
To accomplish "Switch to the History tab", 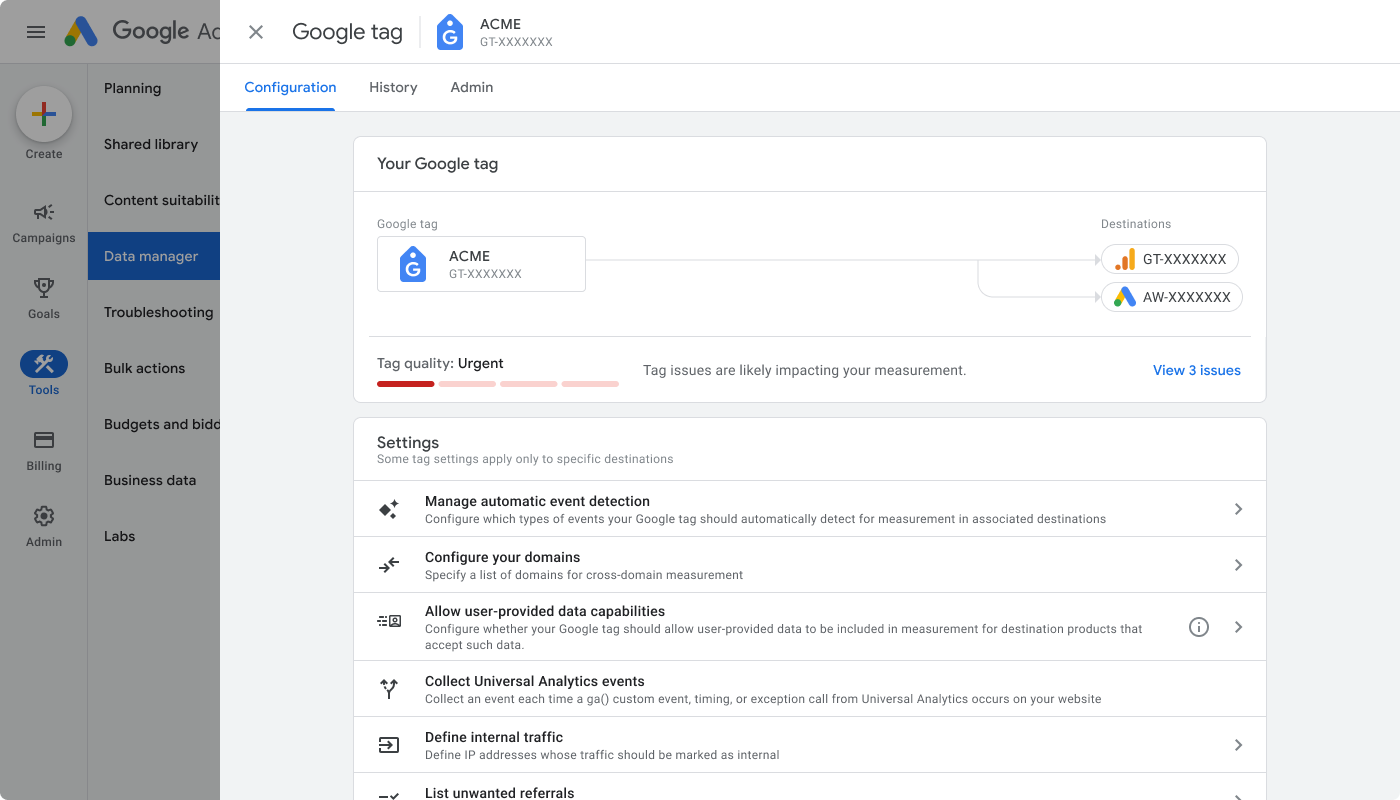I will pos(393,87).
